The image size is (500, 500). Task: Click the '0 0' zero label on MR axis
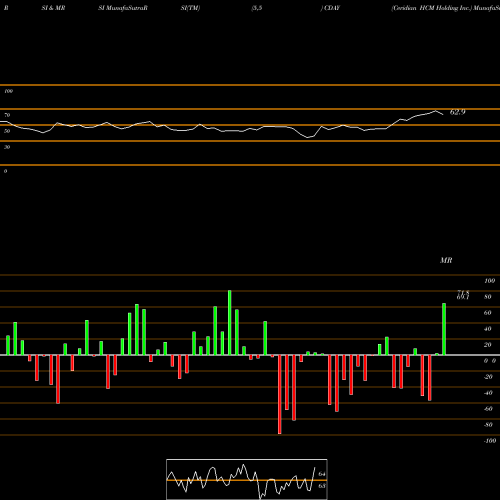pyautogui.click(x=490, y=361)
